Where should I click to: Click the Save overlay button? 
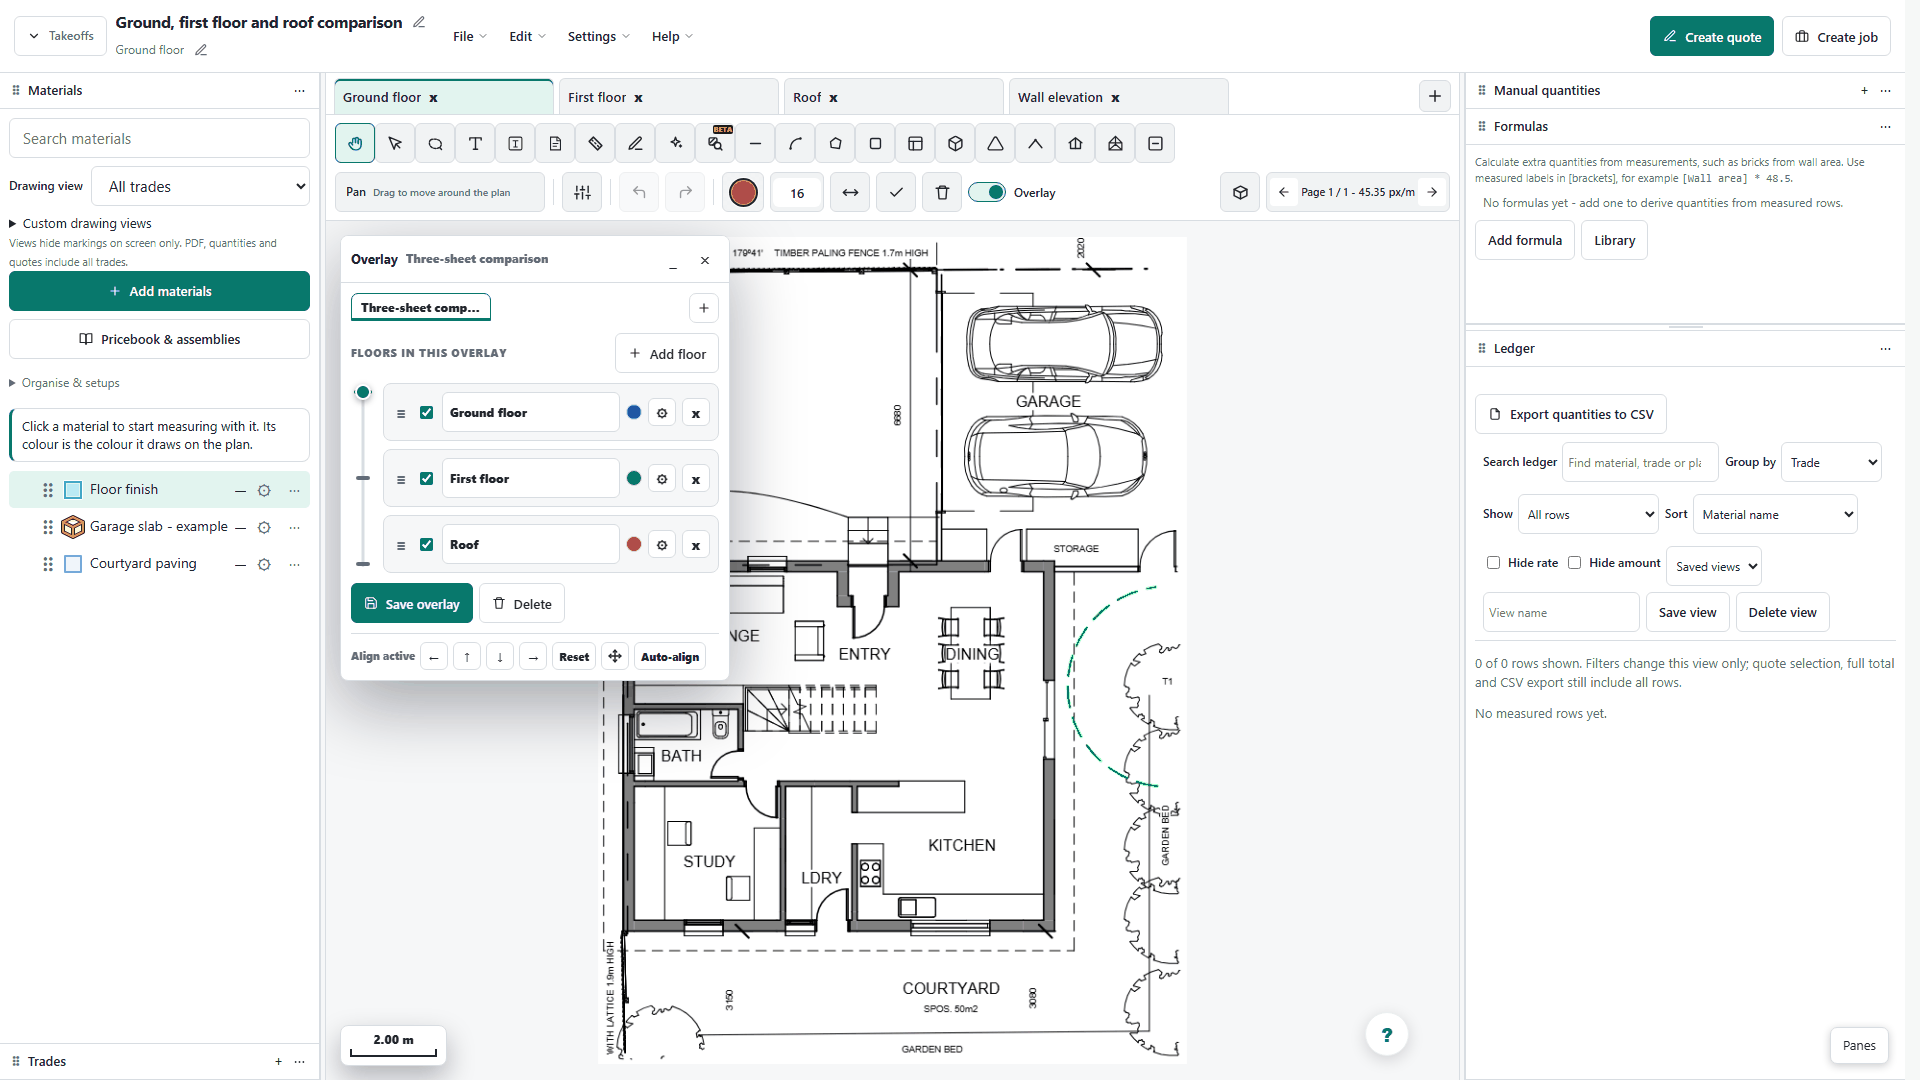pos(412,604)
